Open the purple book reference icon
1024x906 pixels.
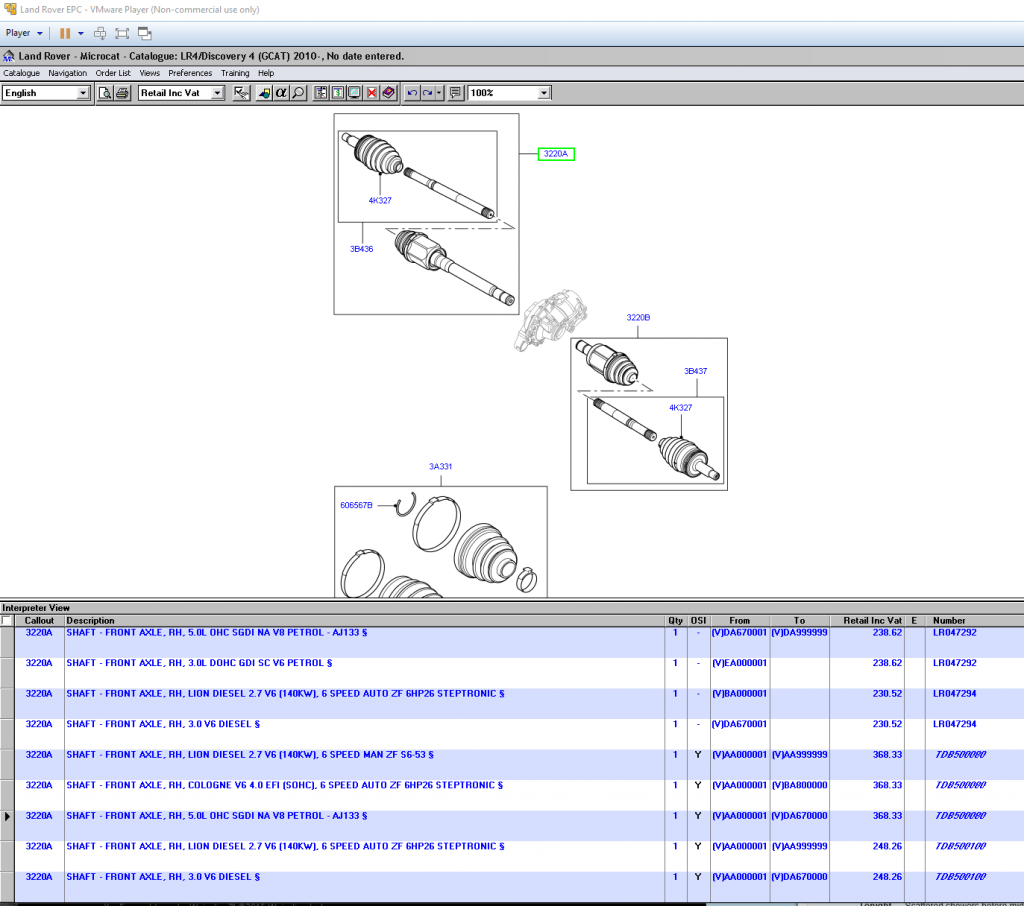[389, 93]
